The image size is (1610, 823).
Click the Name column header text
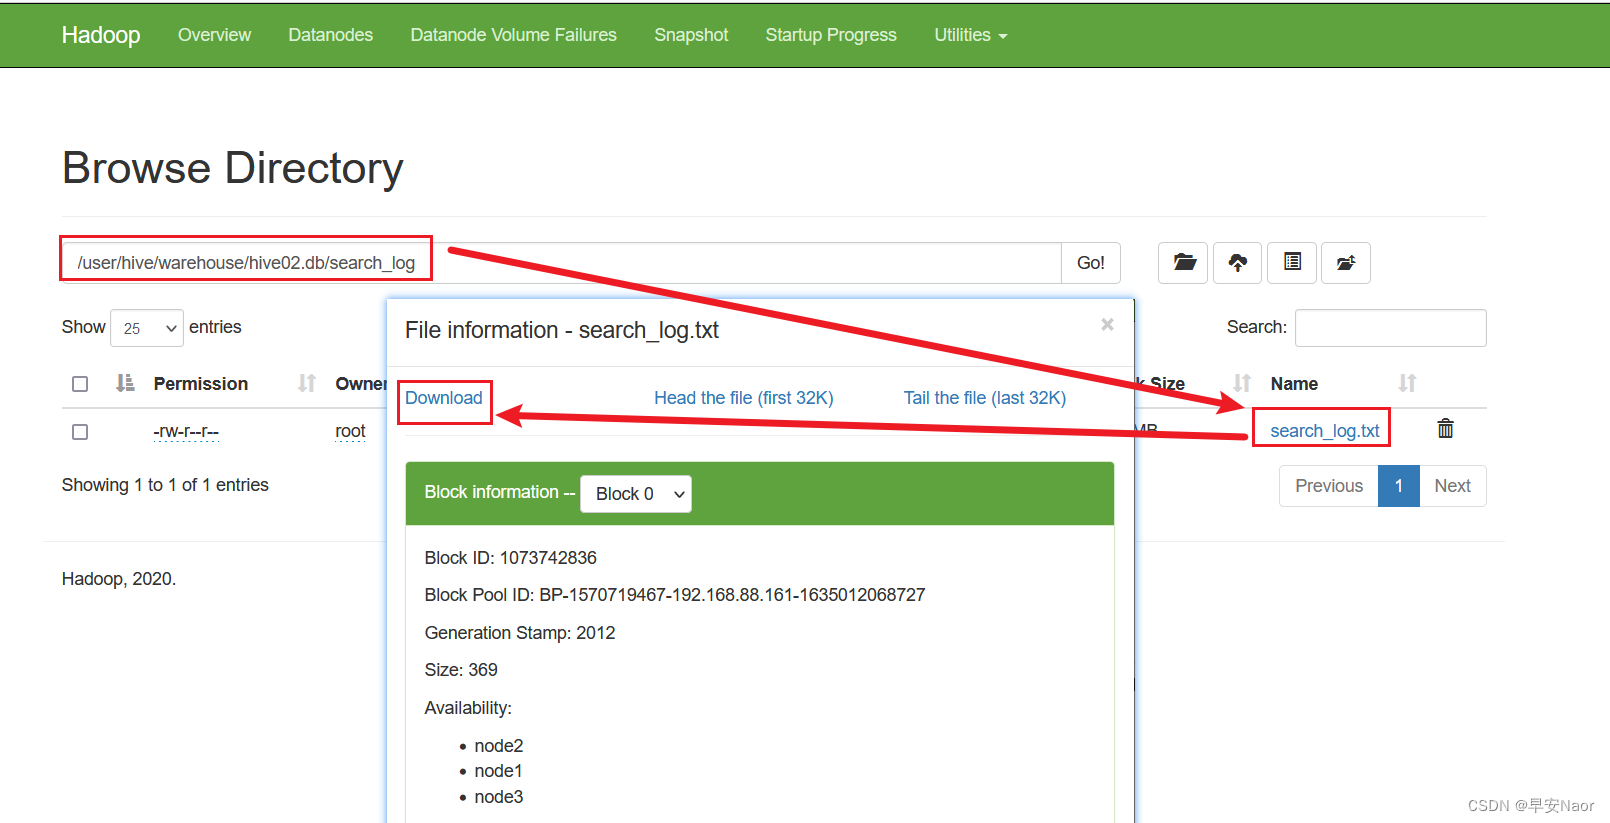tap(1294, 384)
